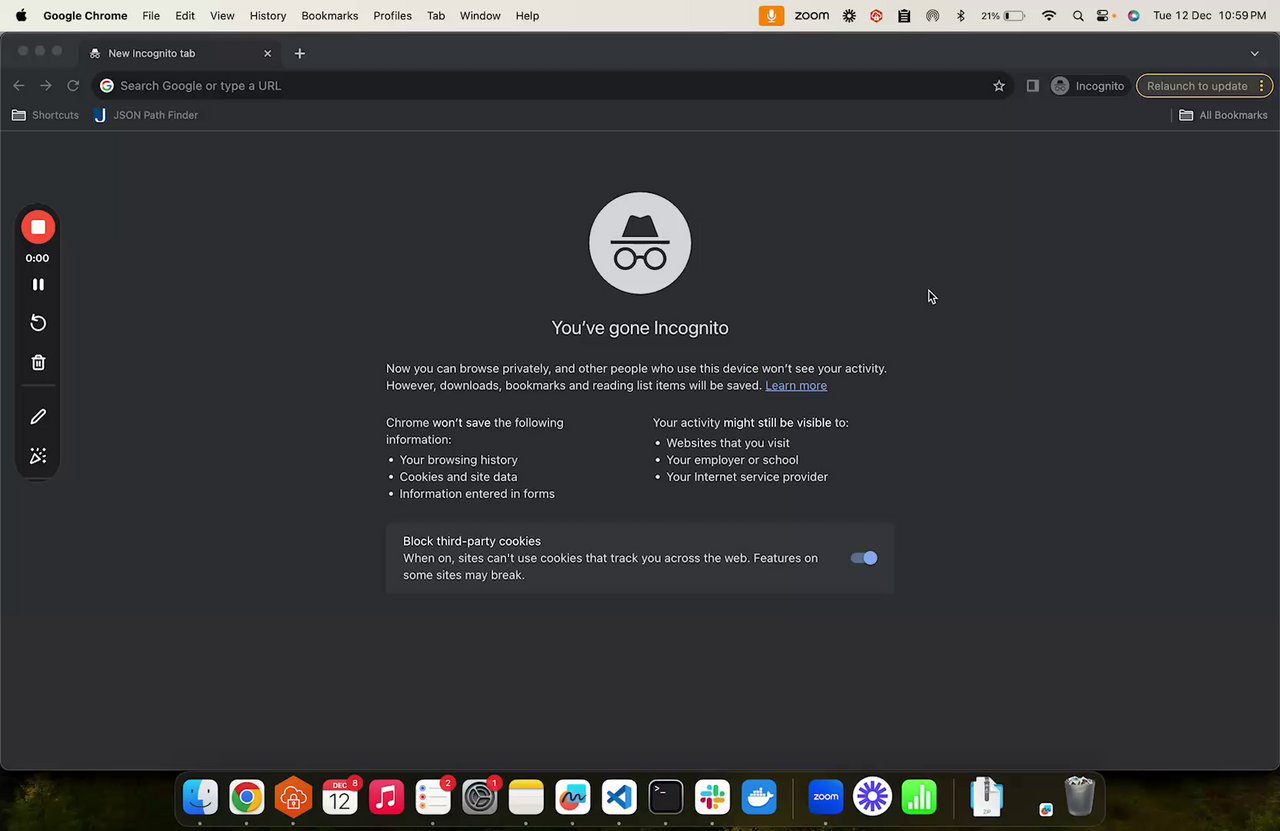Open Google Chrome from the Dock
The width and height of the screenshot is (1280, 831).
[246, 797]
